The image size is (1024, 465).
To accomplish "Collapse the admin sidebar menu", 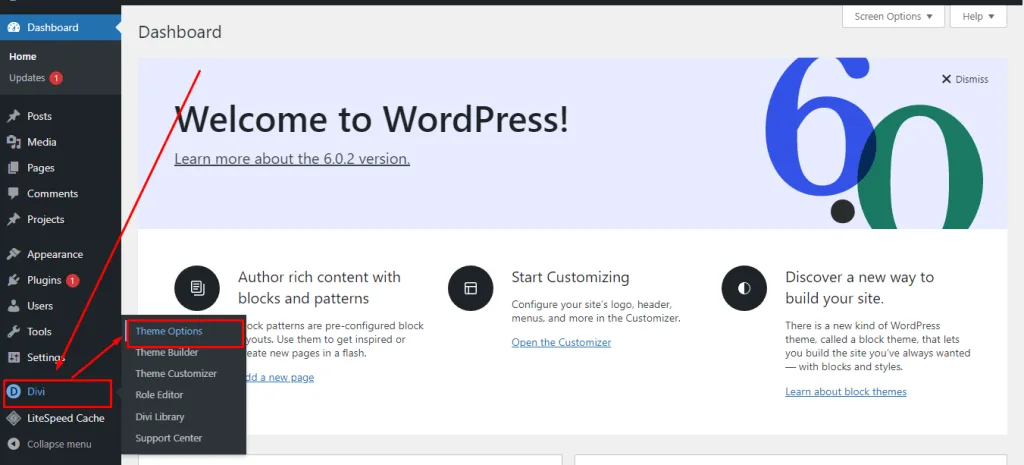I will (x=58, y=444).
